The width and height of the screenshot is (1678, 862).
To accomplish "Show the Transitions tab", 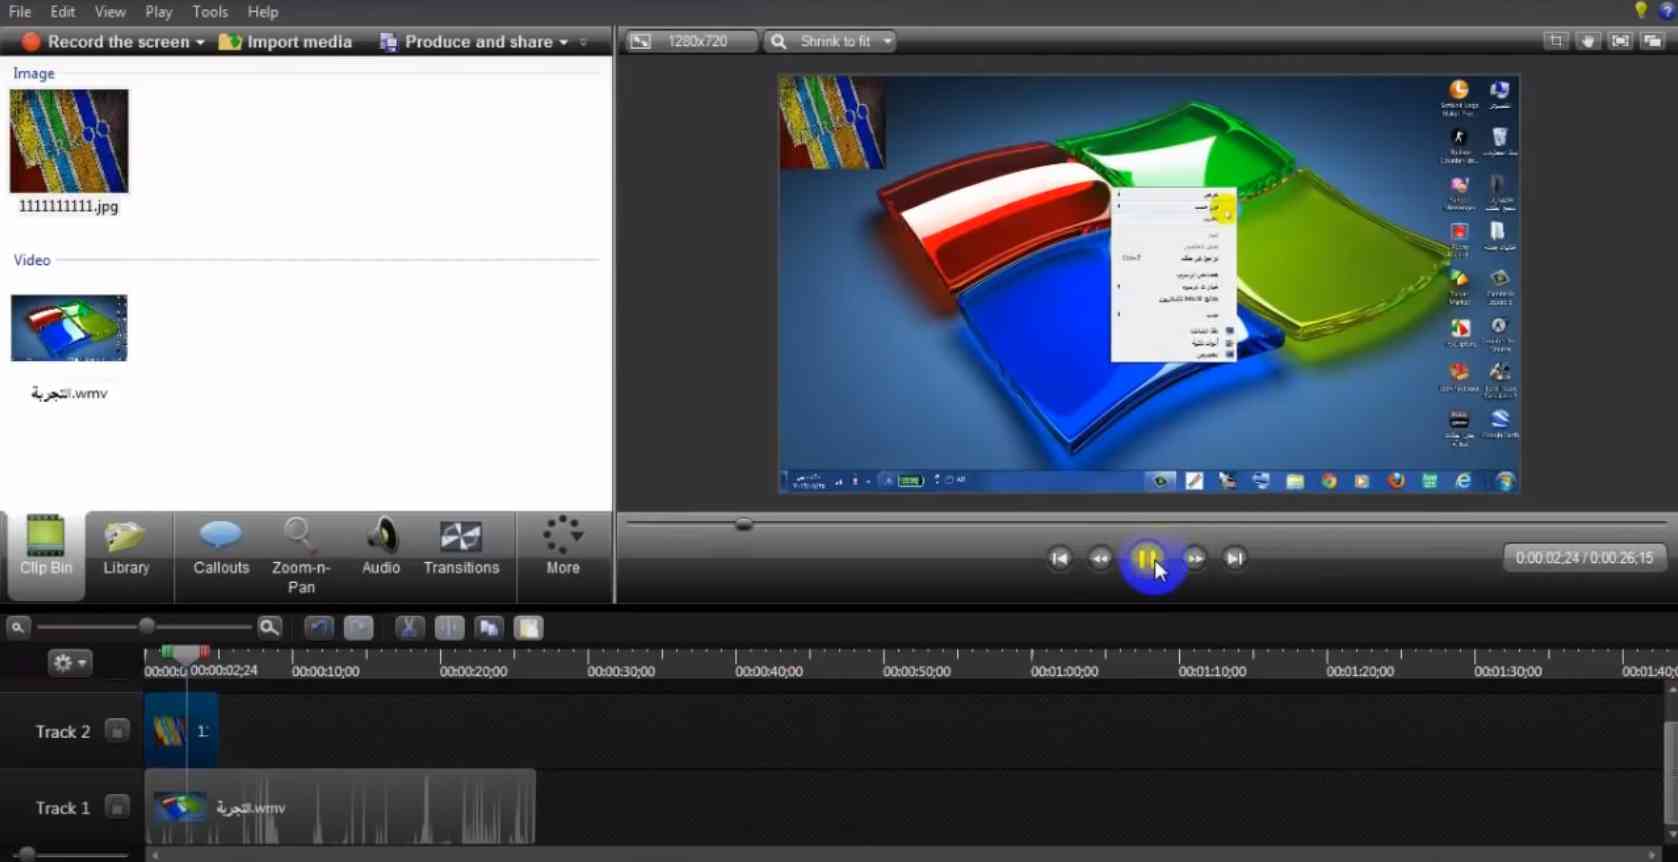I will [461, 549].
